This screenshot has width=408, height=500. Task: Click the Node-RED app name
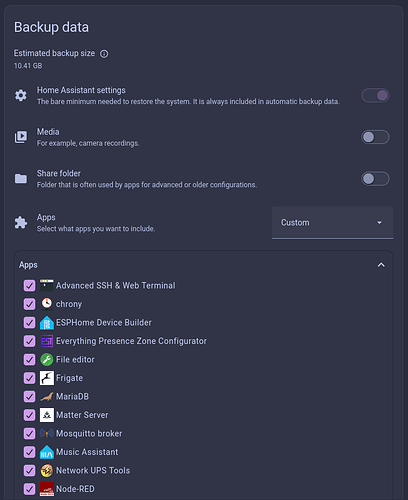tap(75, 489)
